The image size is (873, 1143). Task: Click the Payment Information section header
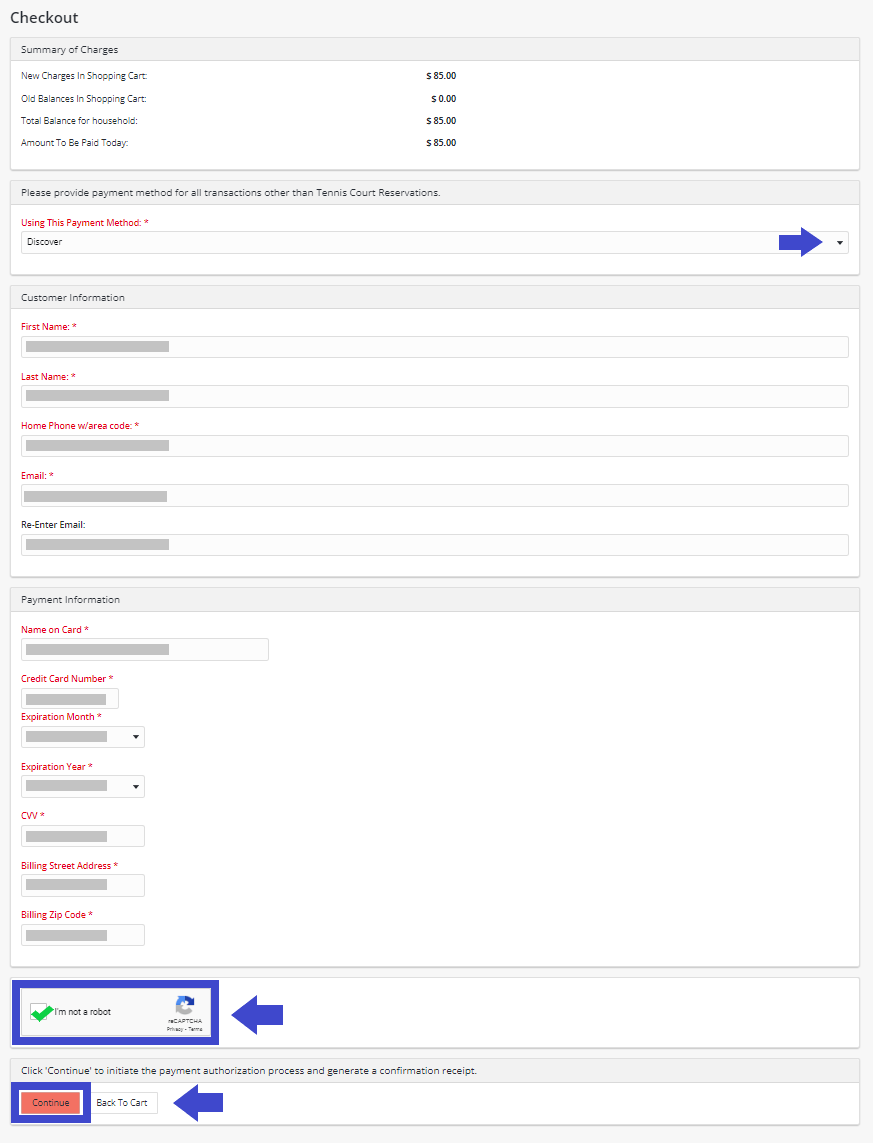click(x=71, y=599)
